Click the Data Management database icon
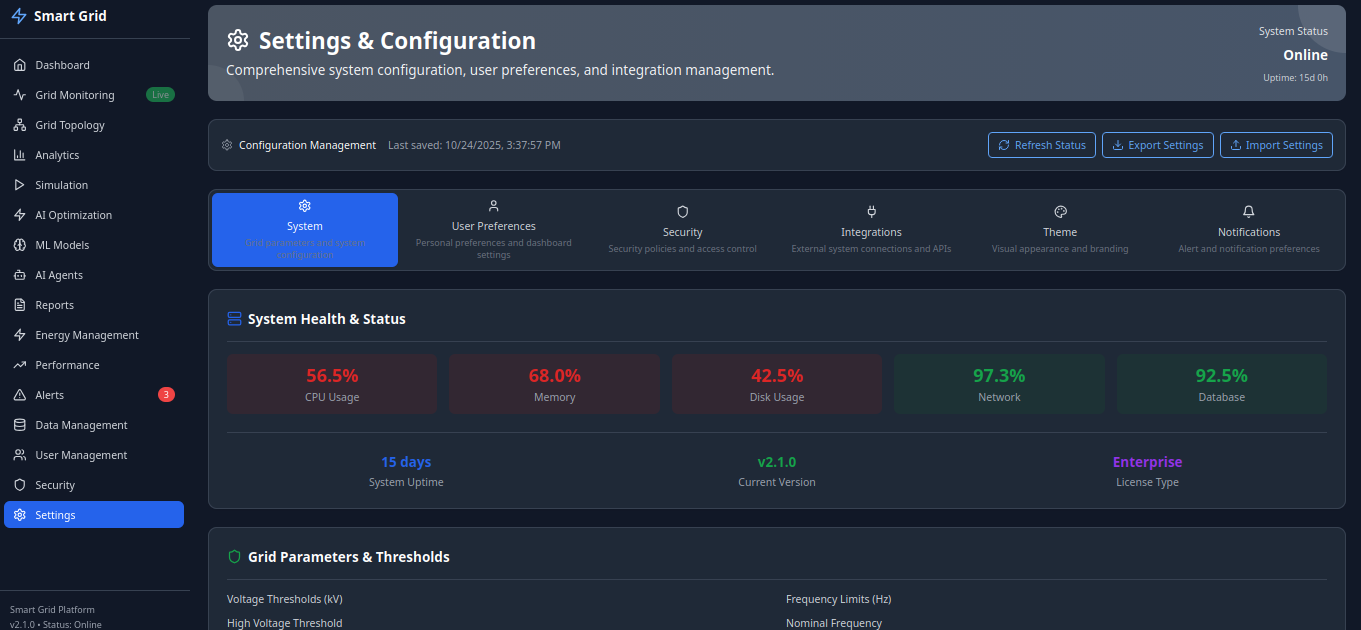This screenshot has width=1361, height=630. coord(19,425)
